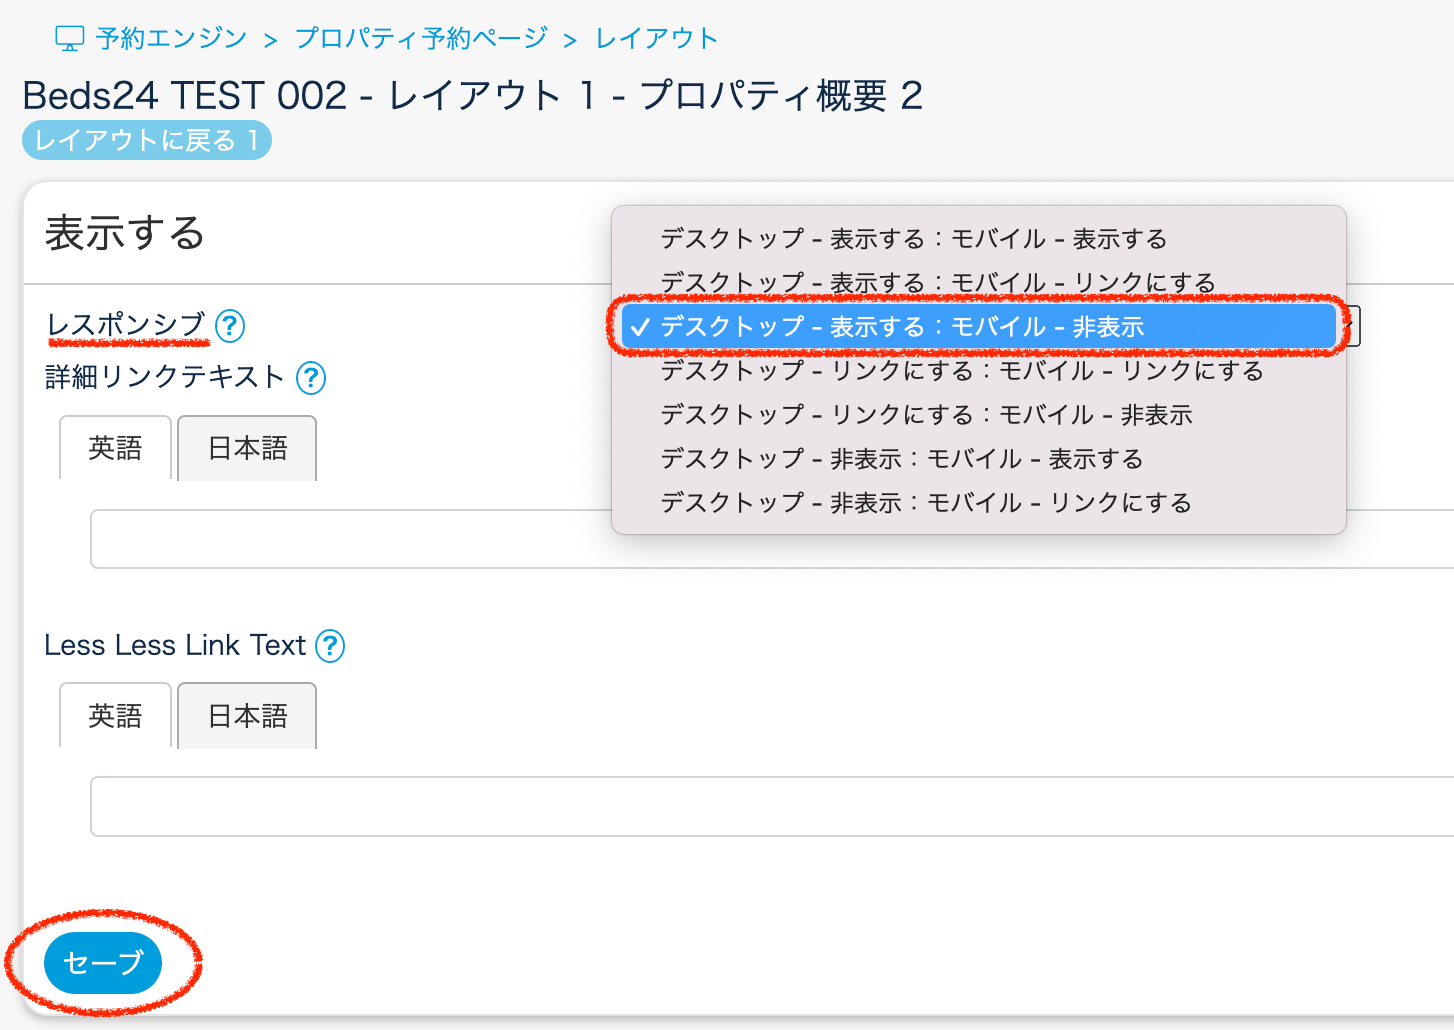The width and height of the screenshot is (1454, 1030).
Task: Choose デスクトップ - 表示する：モバイル - リンクにする option
Action: coord(937,282)
